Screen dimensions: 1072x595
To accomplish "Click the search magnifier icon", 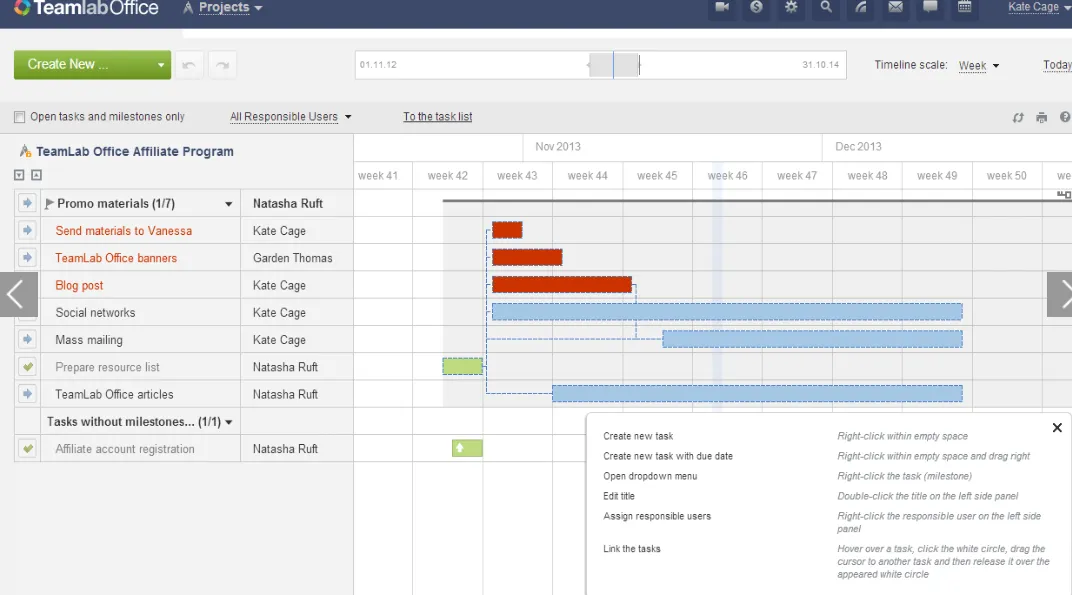I will point(826,8).
